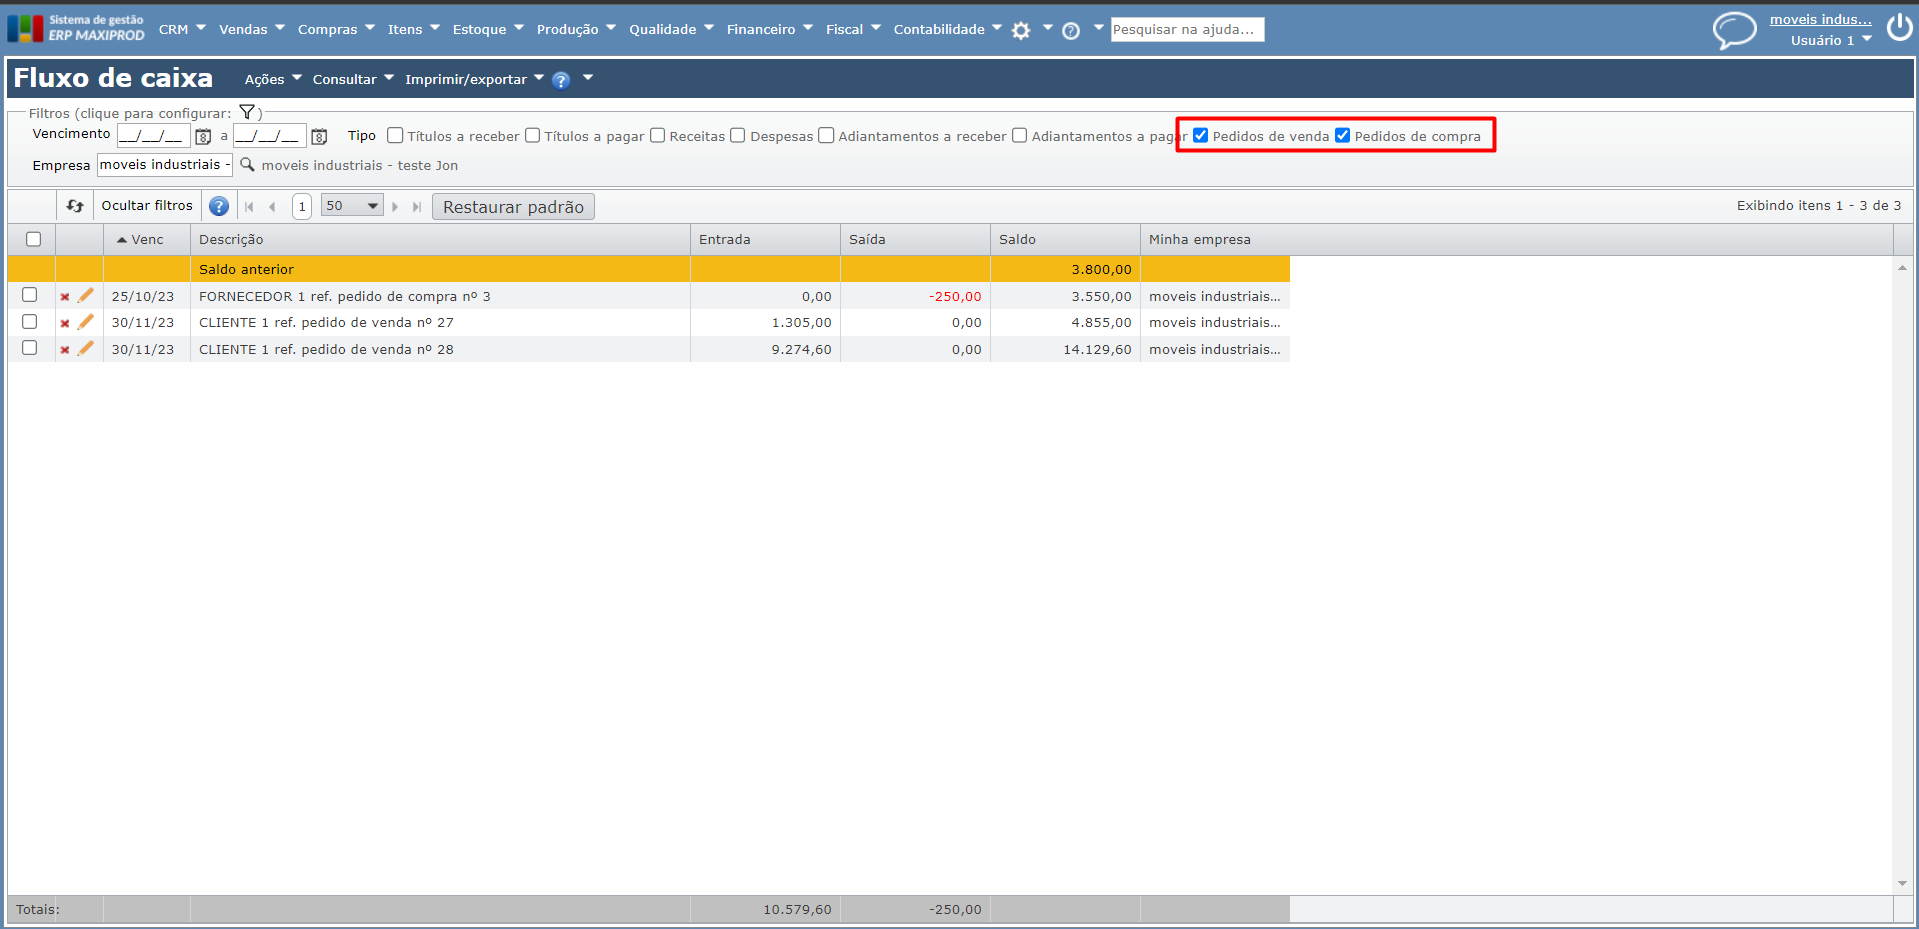The height and width of the screenshot is (929, 1919).
Task: Check Adiantamentos a receber
Action: click(x=826, y=136)
